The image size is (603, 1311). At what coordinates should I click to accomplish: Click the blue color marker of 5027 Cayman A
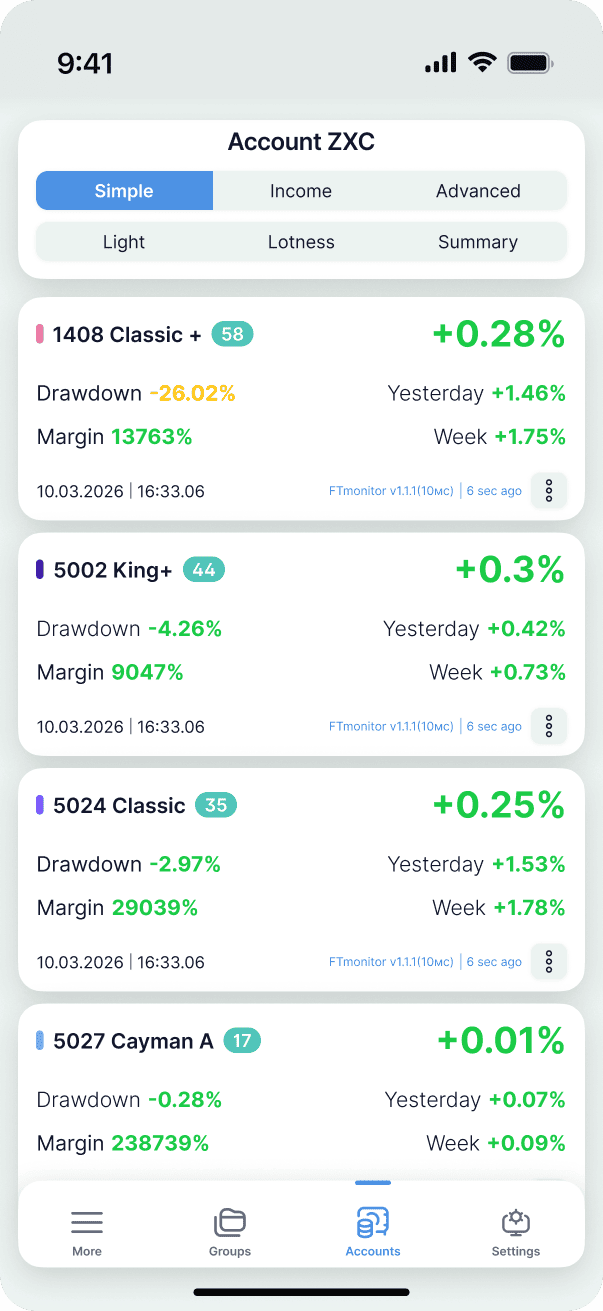[x=40, y=1041]
